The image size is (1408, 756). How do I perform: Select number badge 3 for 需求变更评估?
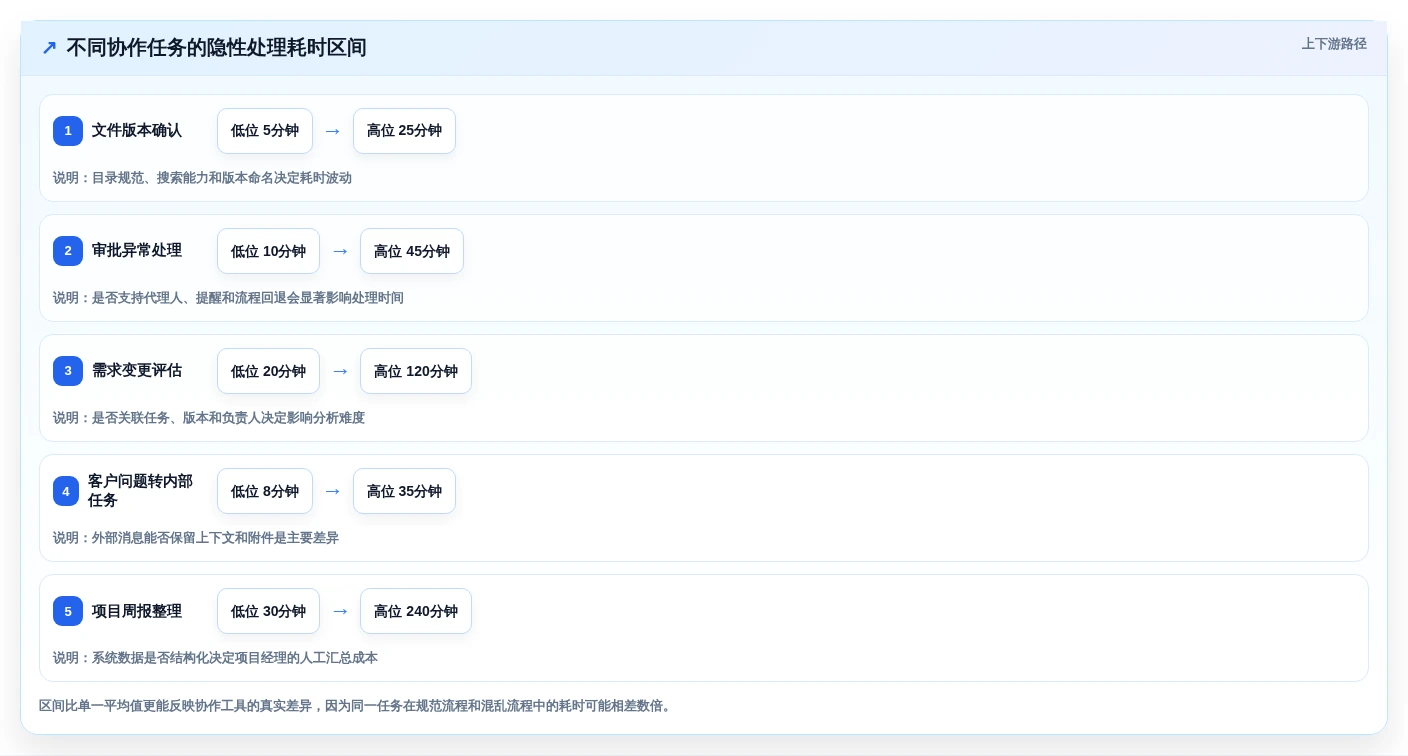pyautogui.click(x=68, y=371)
